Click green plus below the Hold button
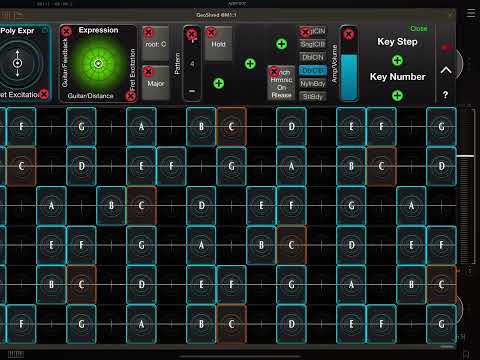This screenshot has width=480, height=360. tap(219, 83)
